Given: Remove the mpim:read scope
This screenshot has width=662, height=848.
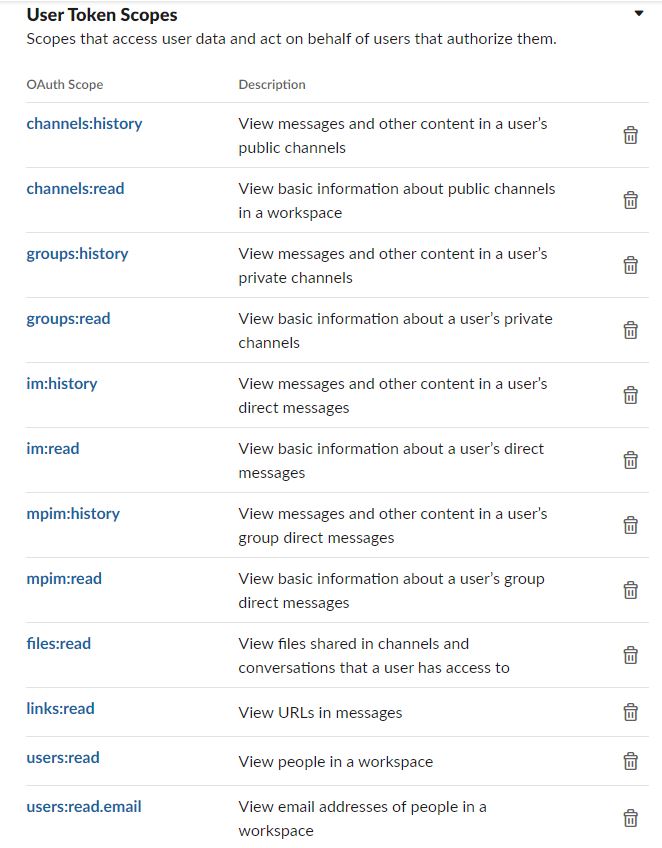Looking at the screenshot, I should (x=631, y=589).
